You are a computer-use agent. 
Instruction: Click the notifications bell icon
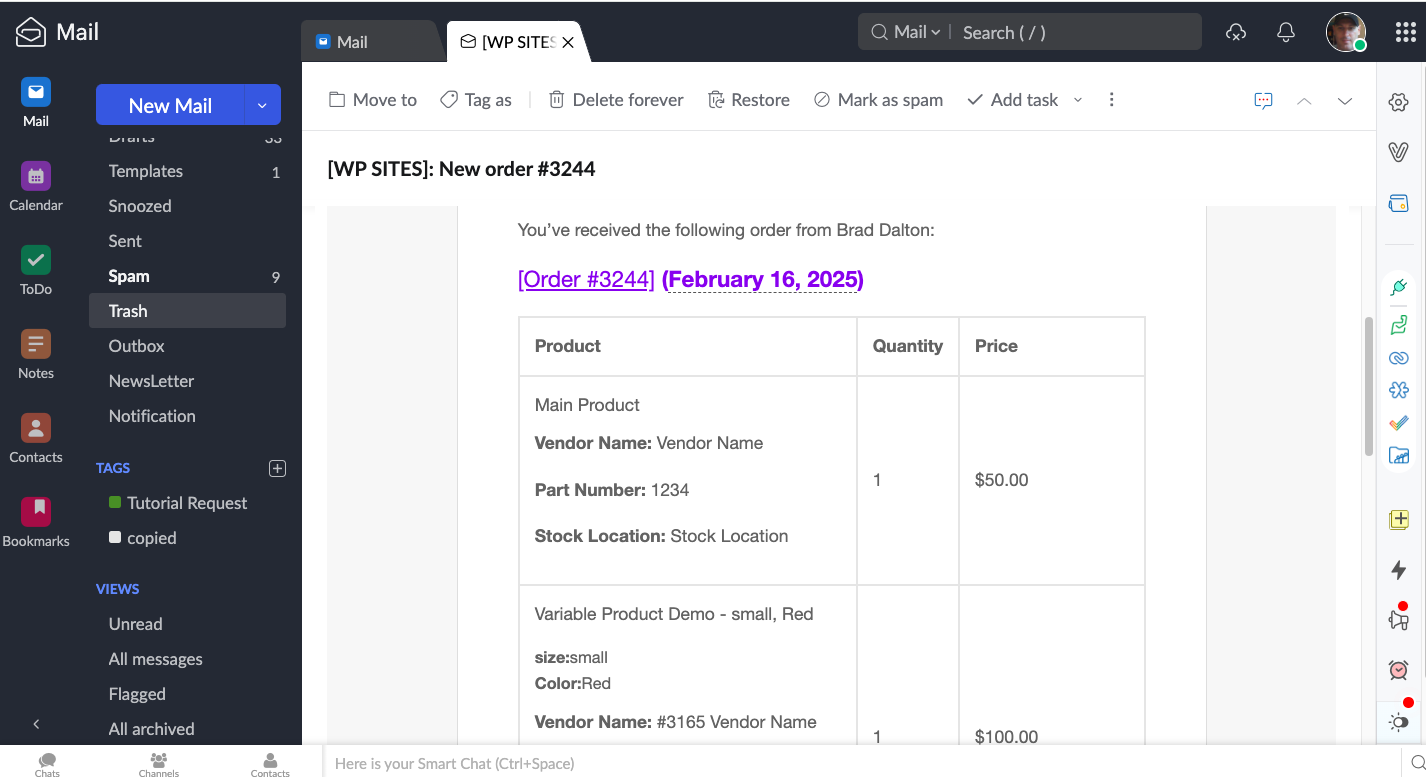[1286, 32]
